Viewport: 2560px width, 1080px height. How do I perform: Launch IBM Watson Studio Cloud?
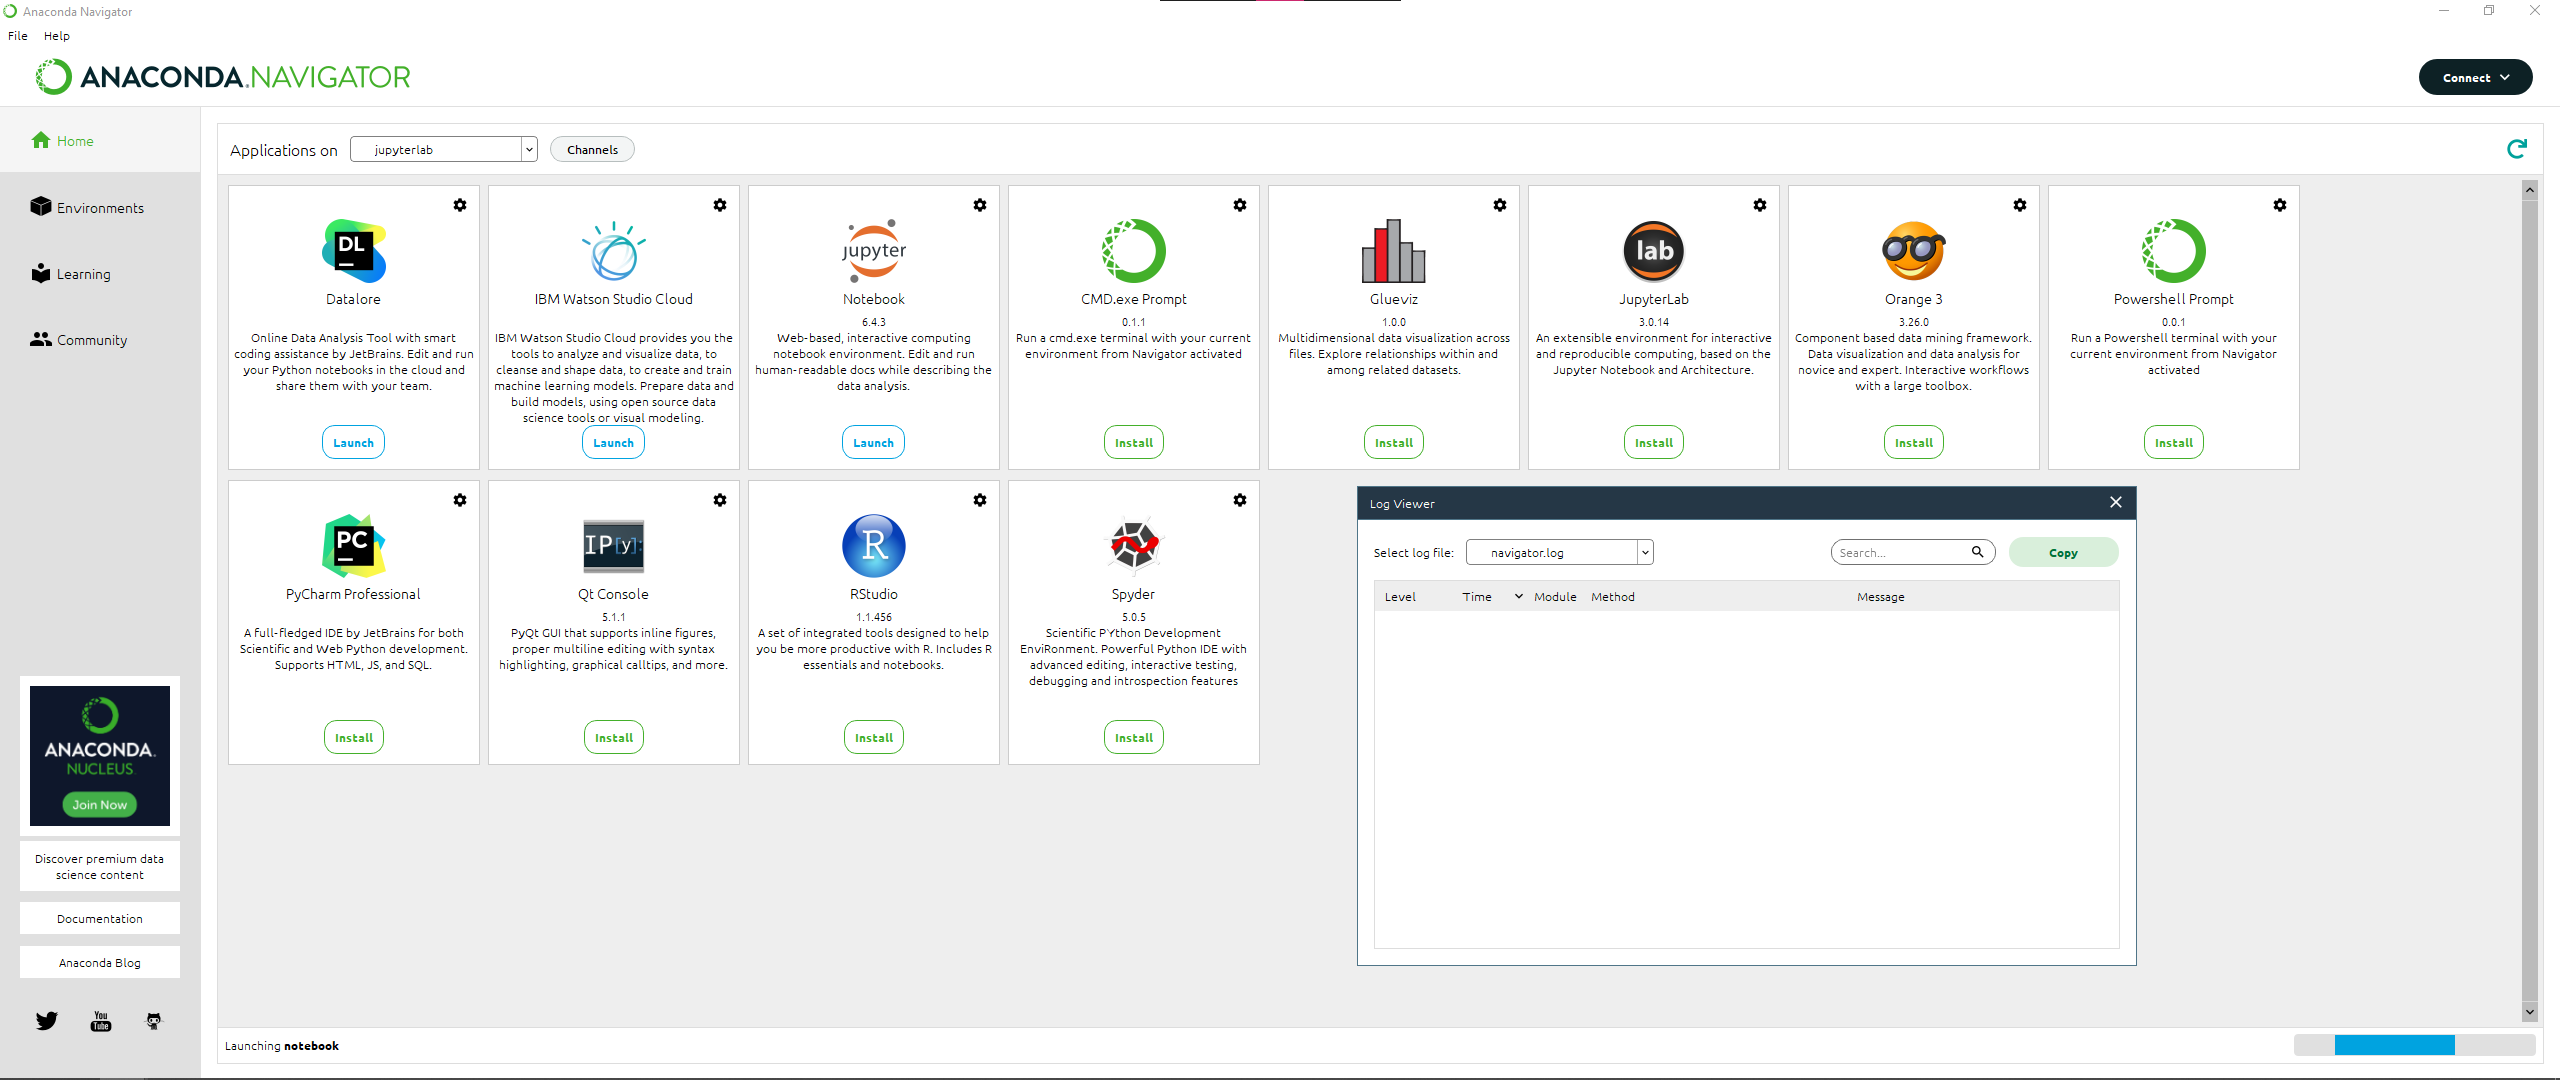coord(614,443)
